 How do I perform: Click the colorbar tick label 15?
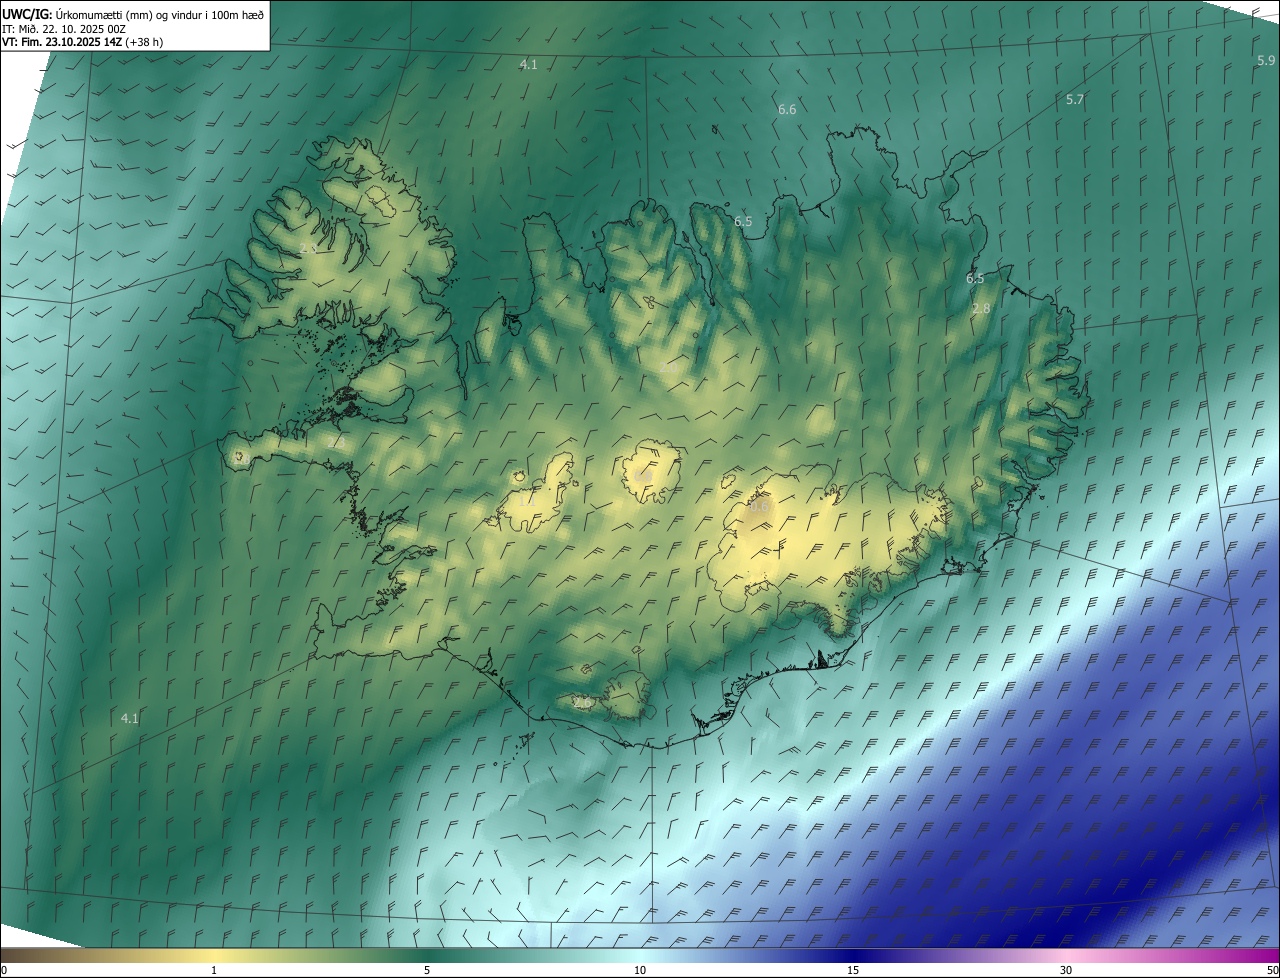[853, 970]
